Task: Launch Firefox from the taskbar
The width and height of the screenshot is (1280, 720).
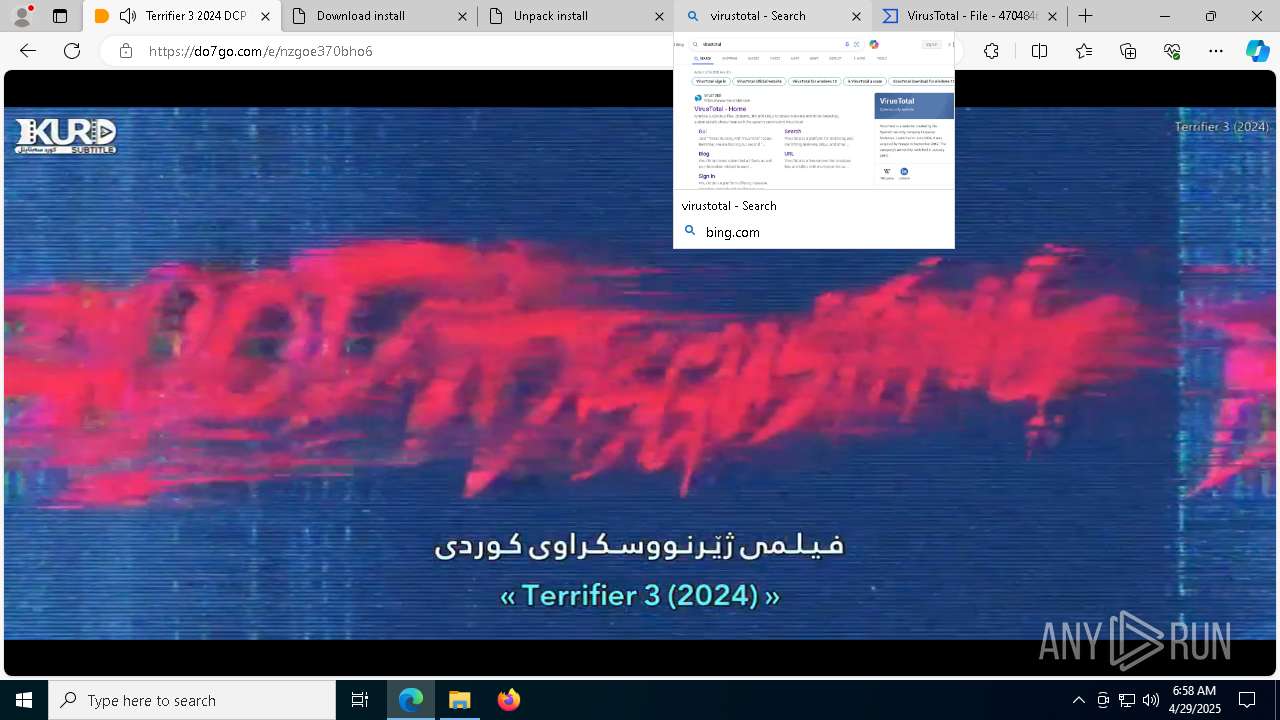Action: tap(509, 700)
